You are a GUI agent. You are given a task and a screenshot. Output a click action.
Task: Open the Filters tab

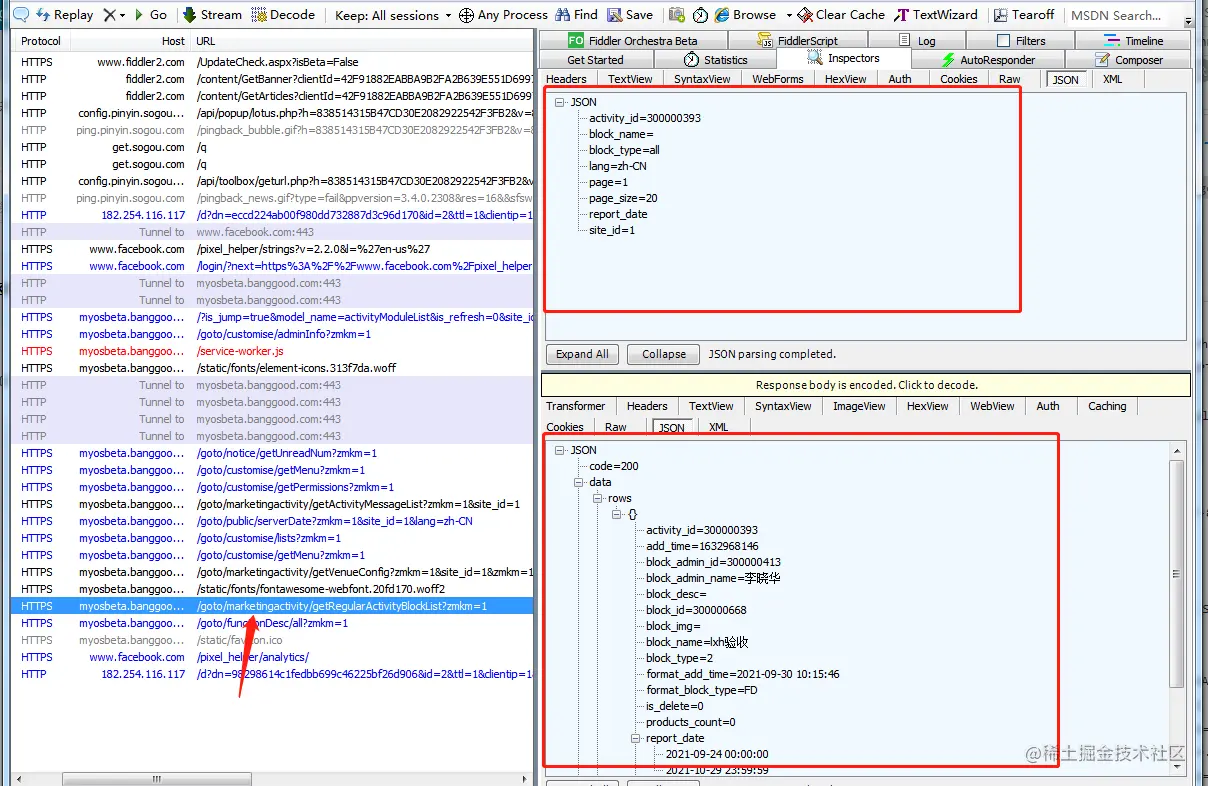point(1020,40)
